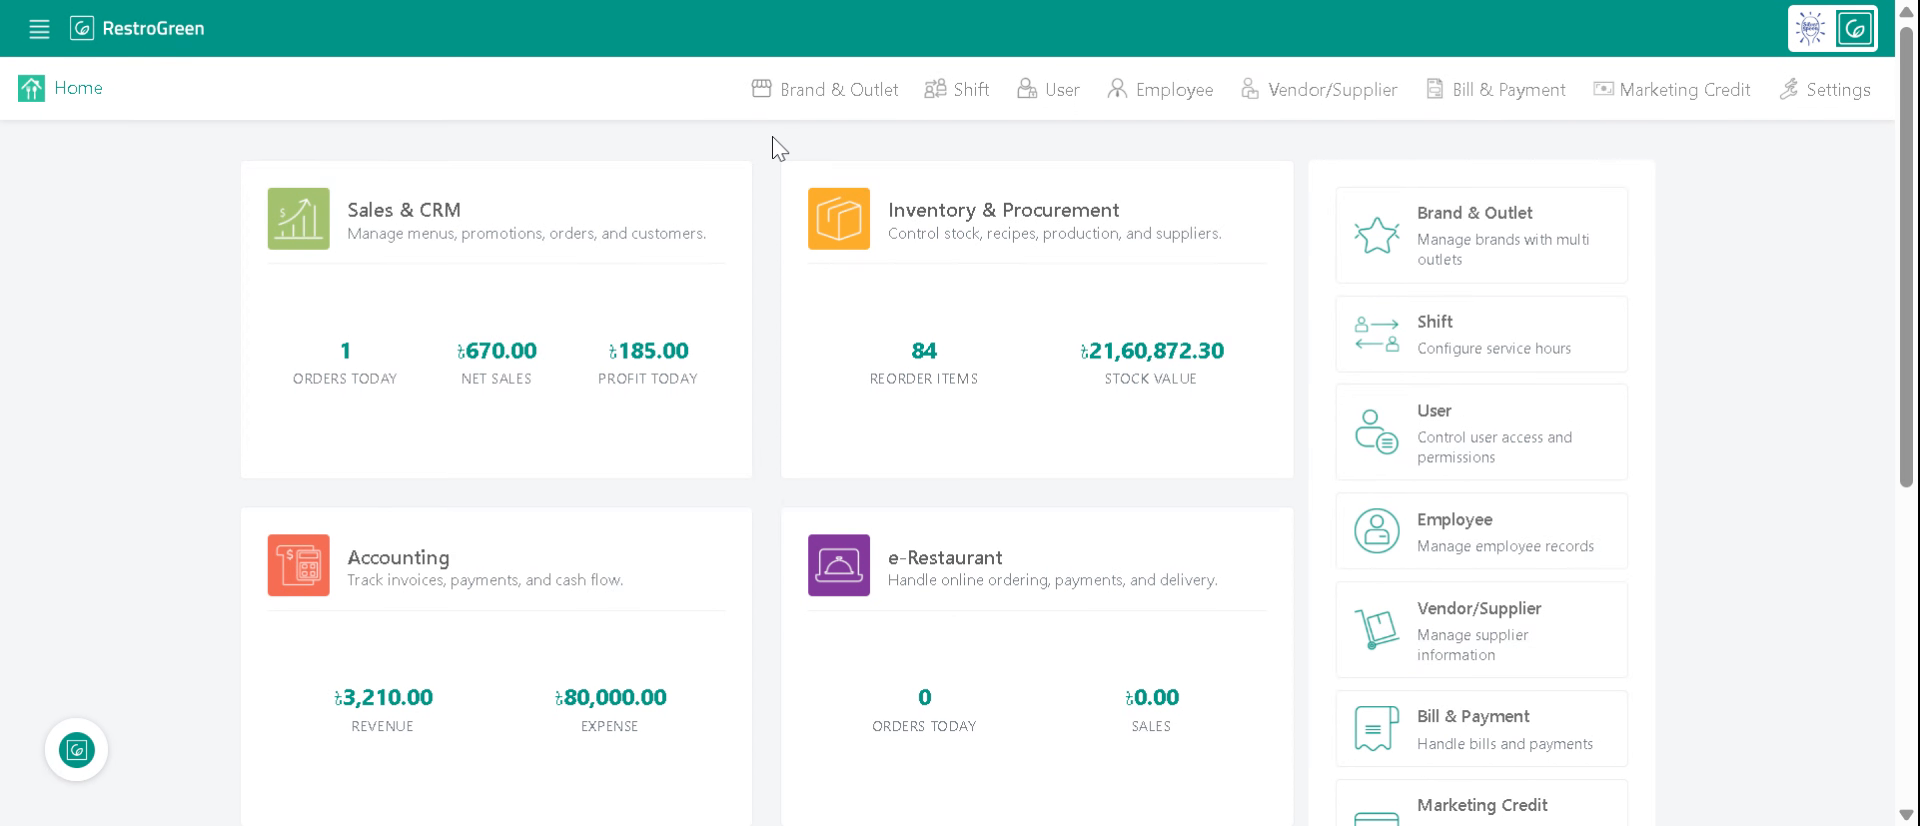Click the star icon for Brand & Outlet

click(x=1376, y=235)
